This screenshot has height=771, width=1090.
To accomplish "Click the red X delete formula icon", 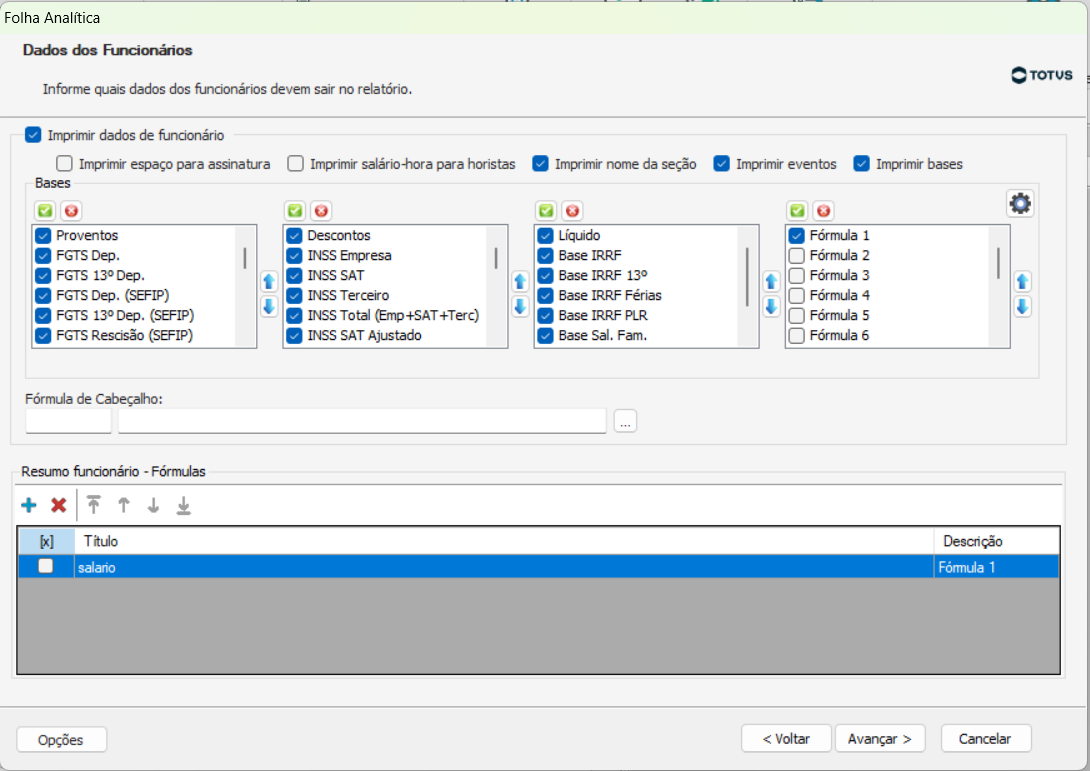I will click(59, 506).
